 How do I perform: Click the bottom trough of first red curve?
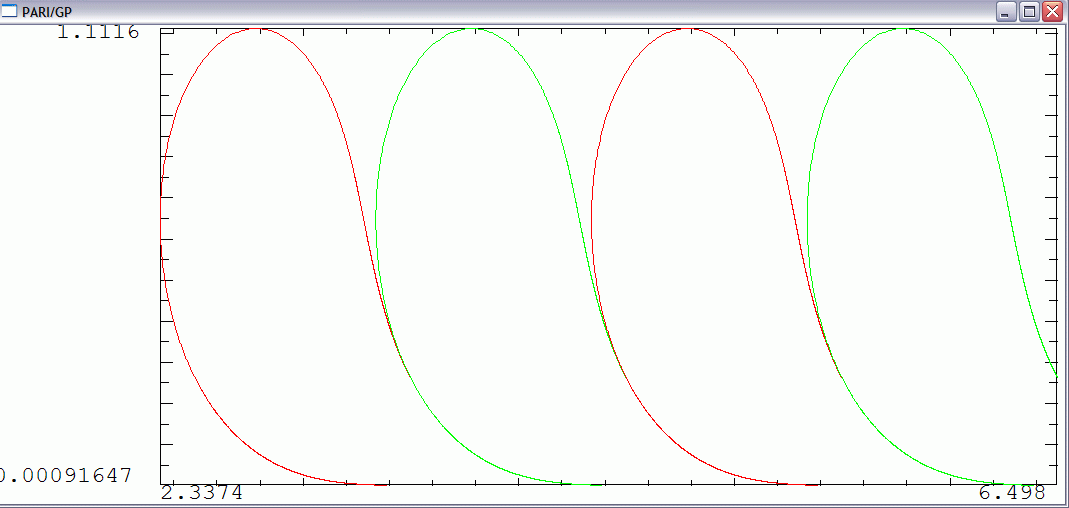pos(370,484)
